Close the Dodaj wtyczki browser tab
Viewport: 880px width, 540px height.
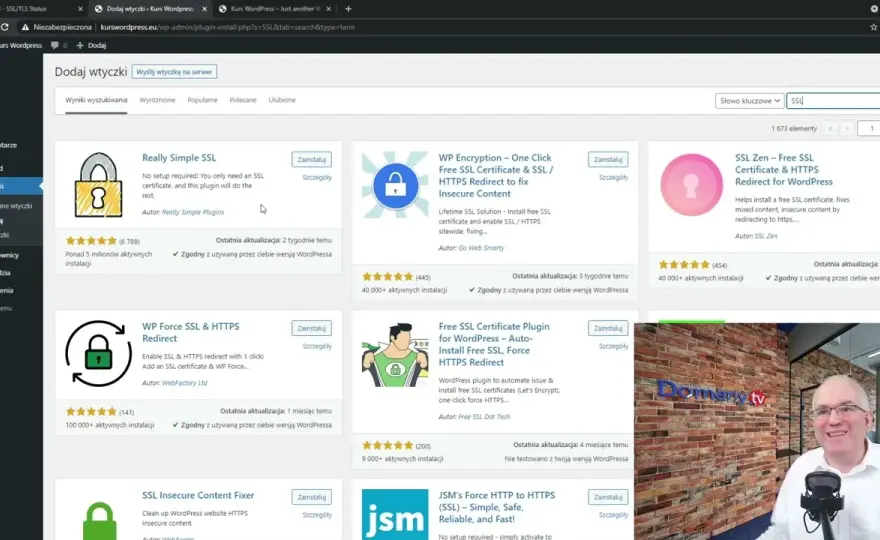click(x=204, y=9)
